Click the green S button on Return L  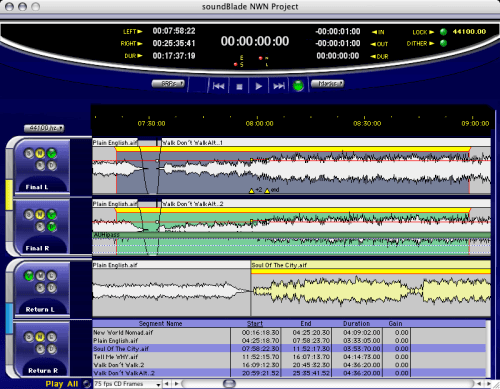(29, 276)
